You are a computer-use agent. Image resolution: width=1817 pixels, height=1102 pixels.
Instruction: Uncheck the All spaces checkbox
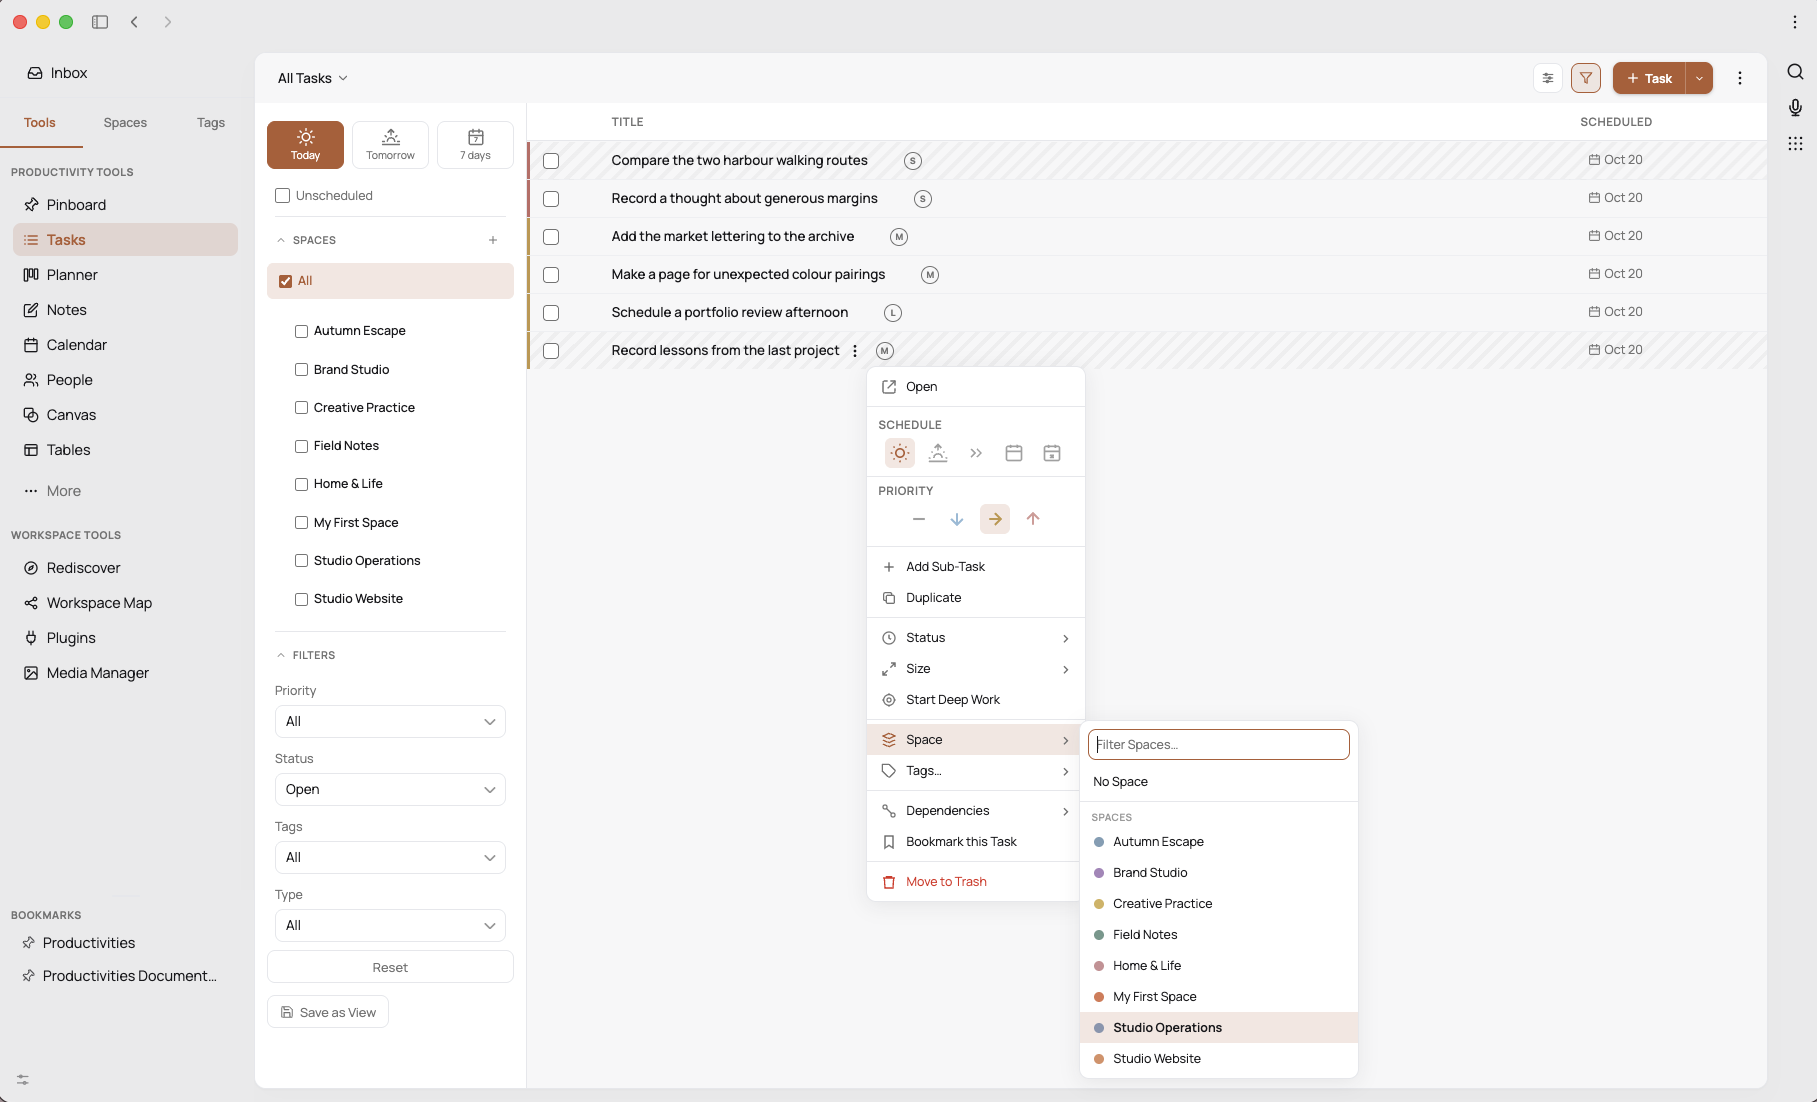pos(286,281)
